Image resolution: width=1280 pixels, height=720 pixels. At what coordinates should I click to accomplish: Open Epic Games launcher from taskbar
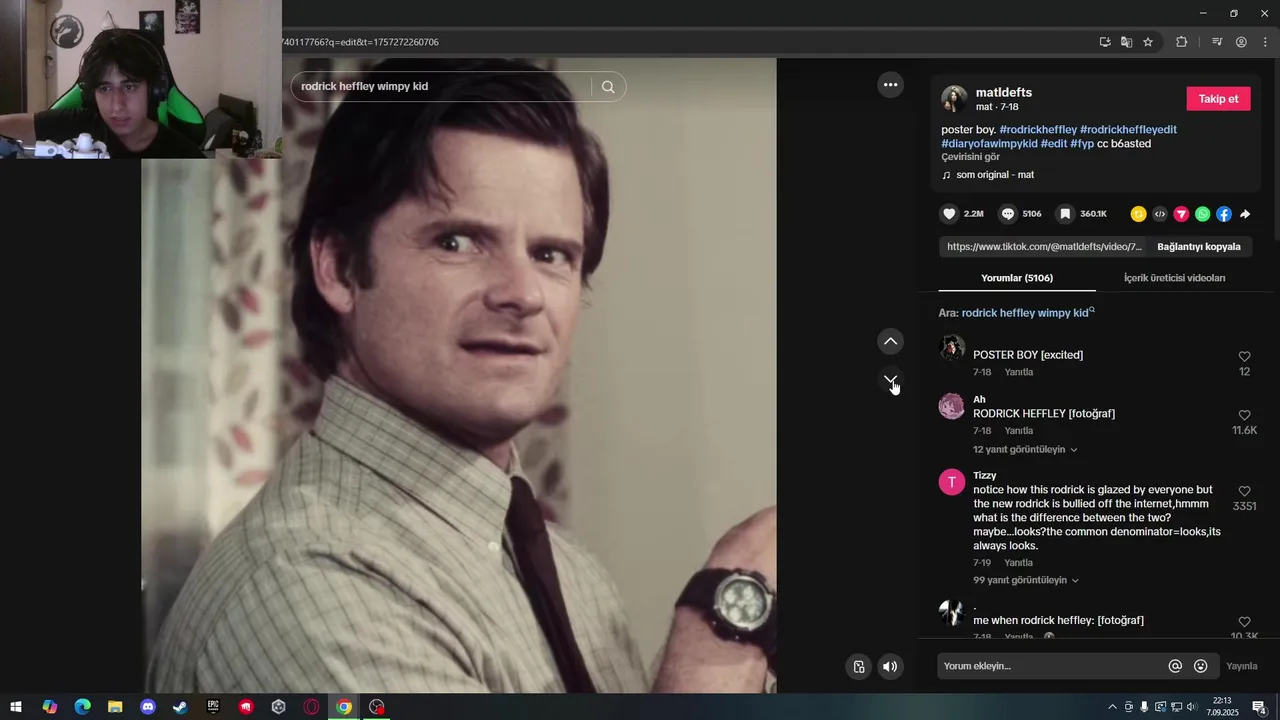pyautogui.click(x=213, y=707)
